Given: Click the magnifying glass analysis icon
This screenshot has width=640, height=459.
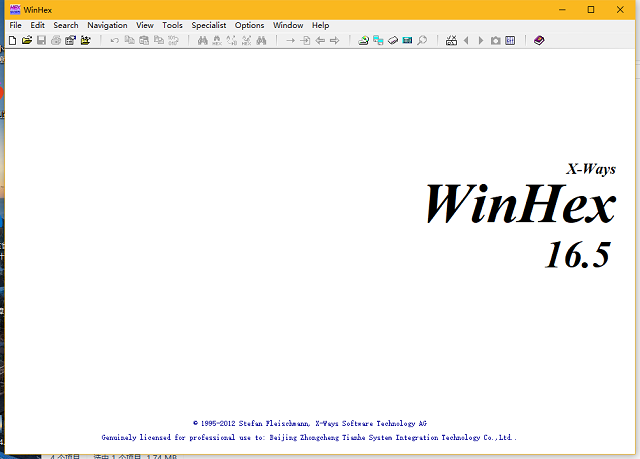Looking at the screenshot, I should (x=422, y=40).
